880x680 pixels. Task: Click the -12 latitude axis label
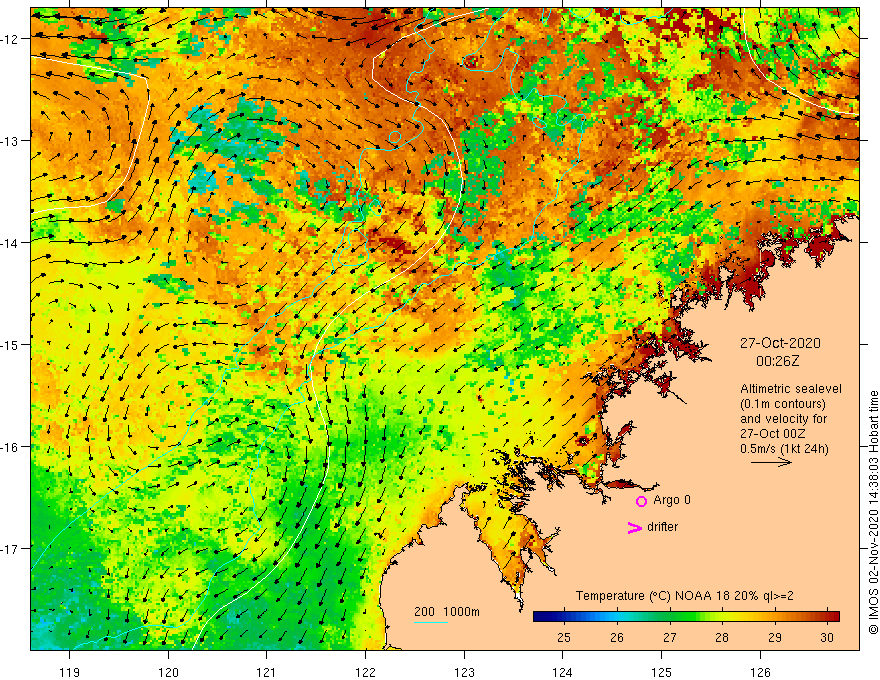[x=10, y=39]
